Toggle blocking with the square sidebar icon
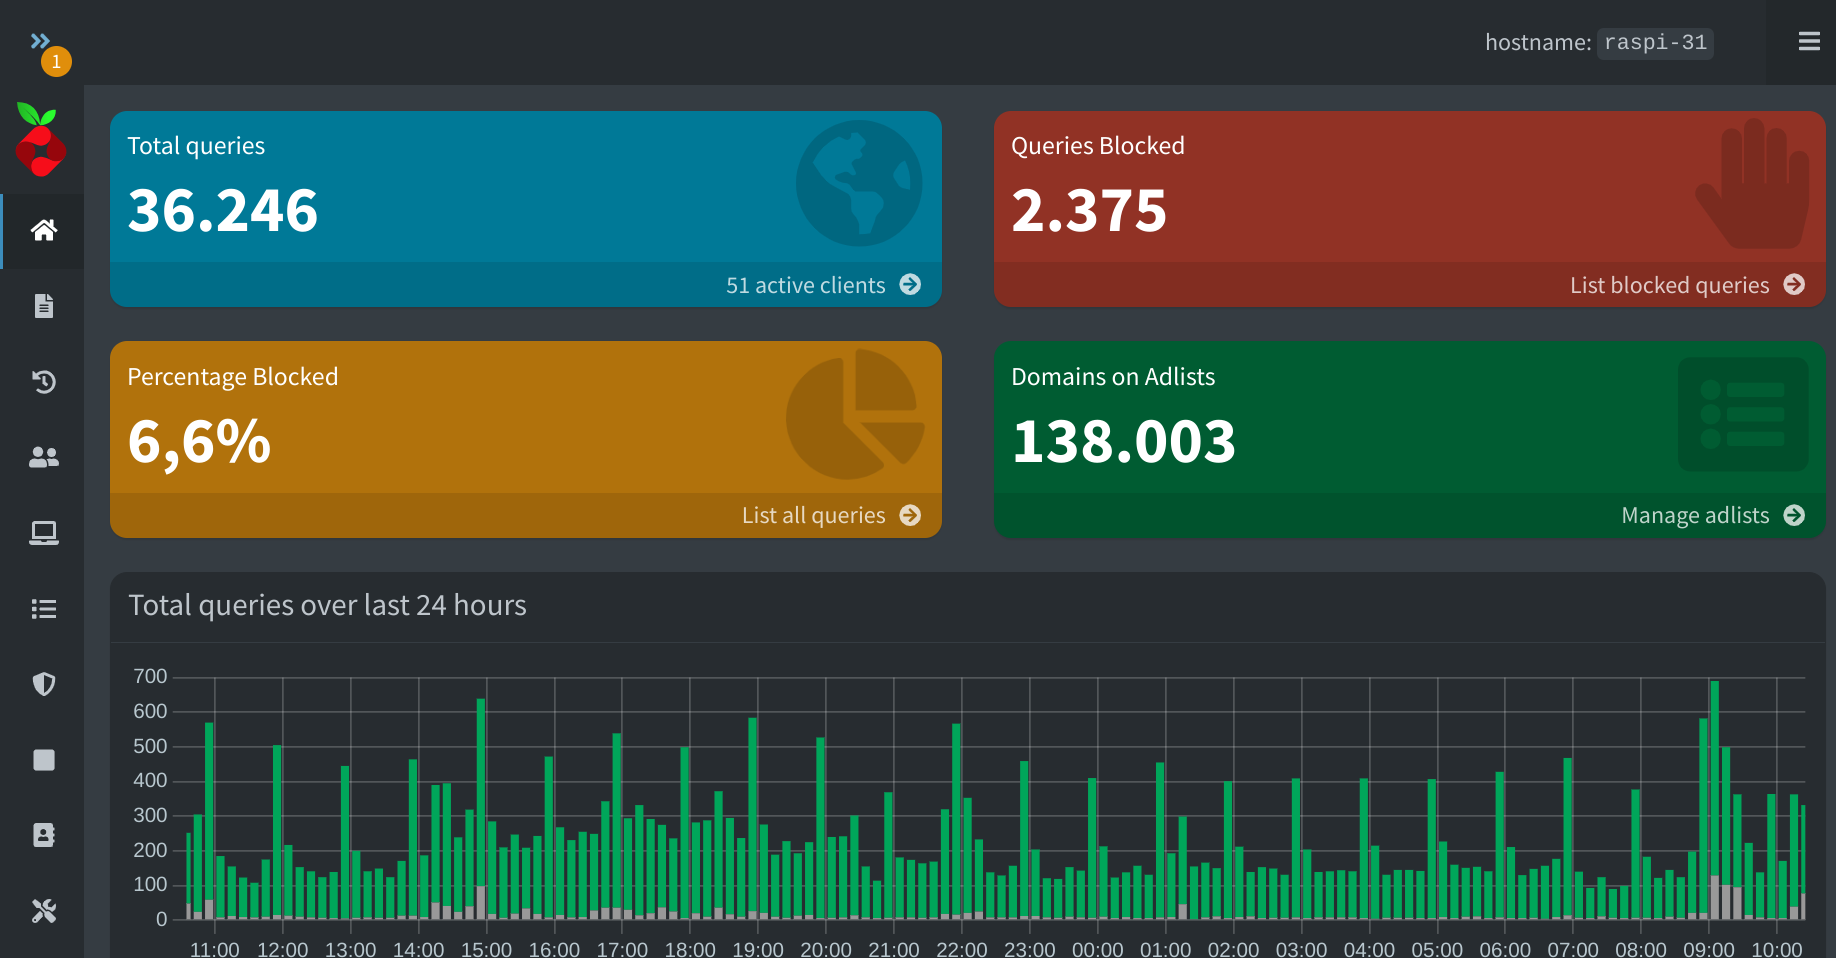 pos(43,760)
